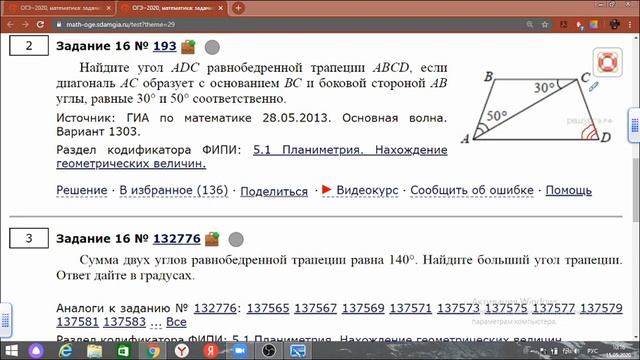Open the 'Видеокурс' link

click(367, 190)
